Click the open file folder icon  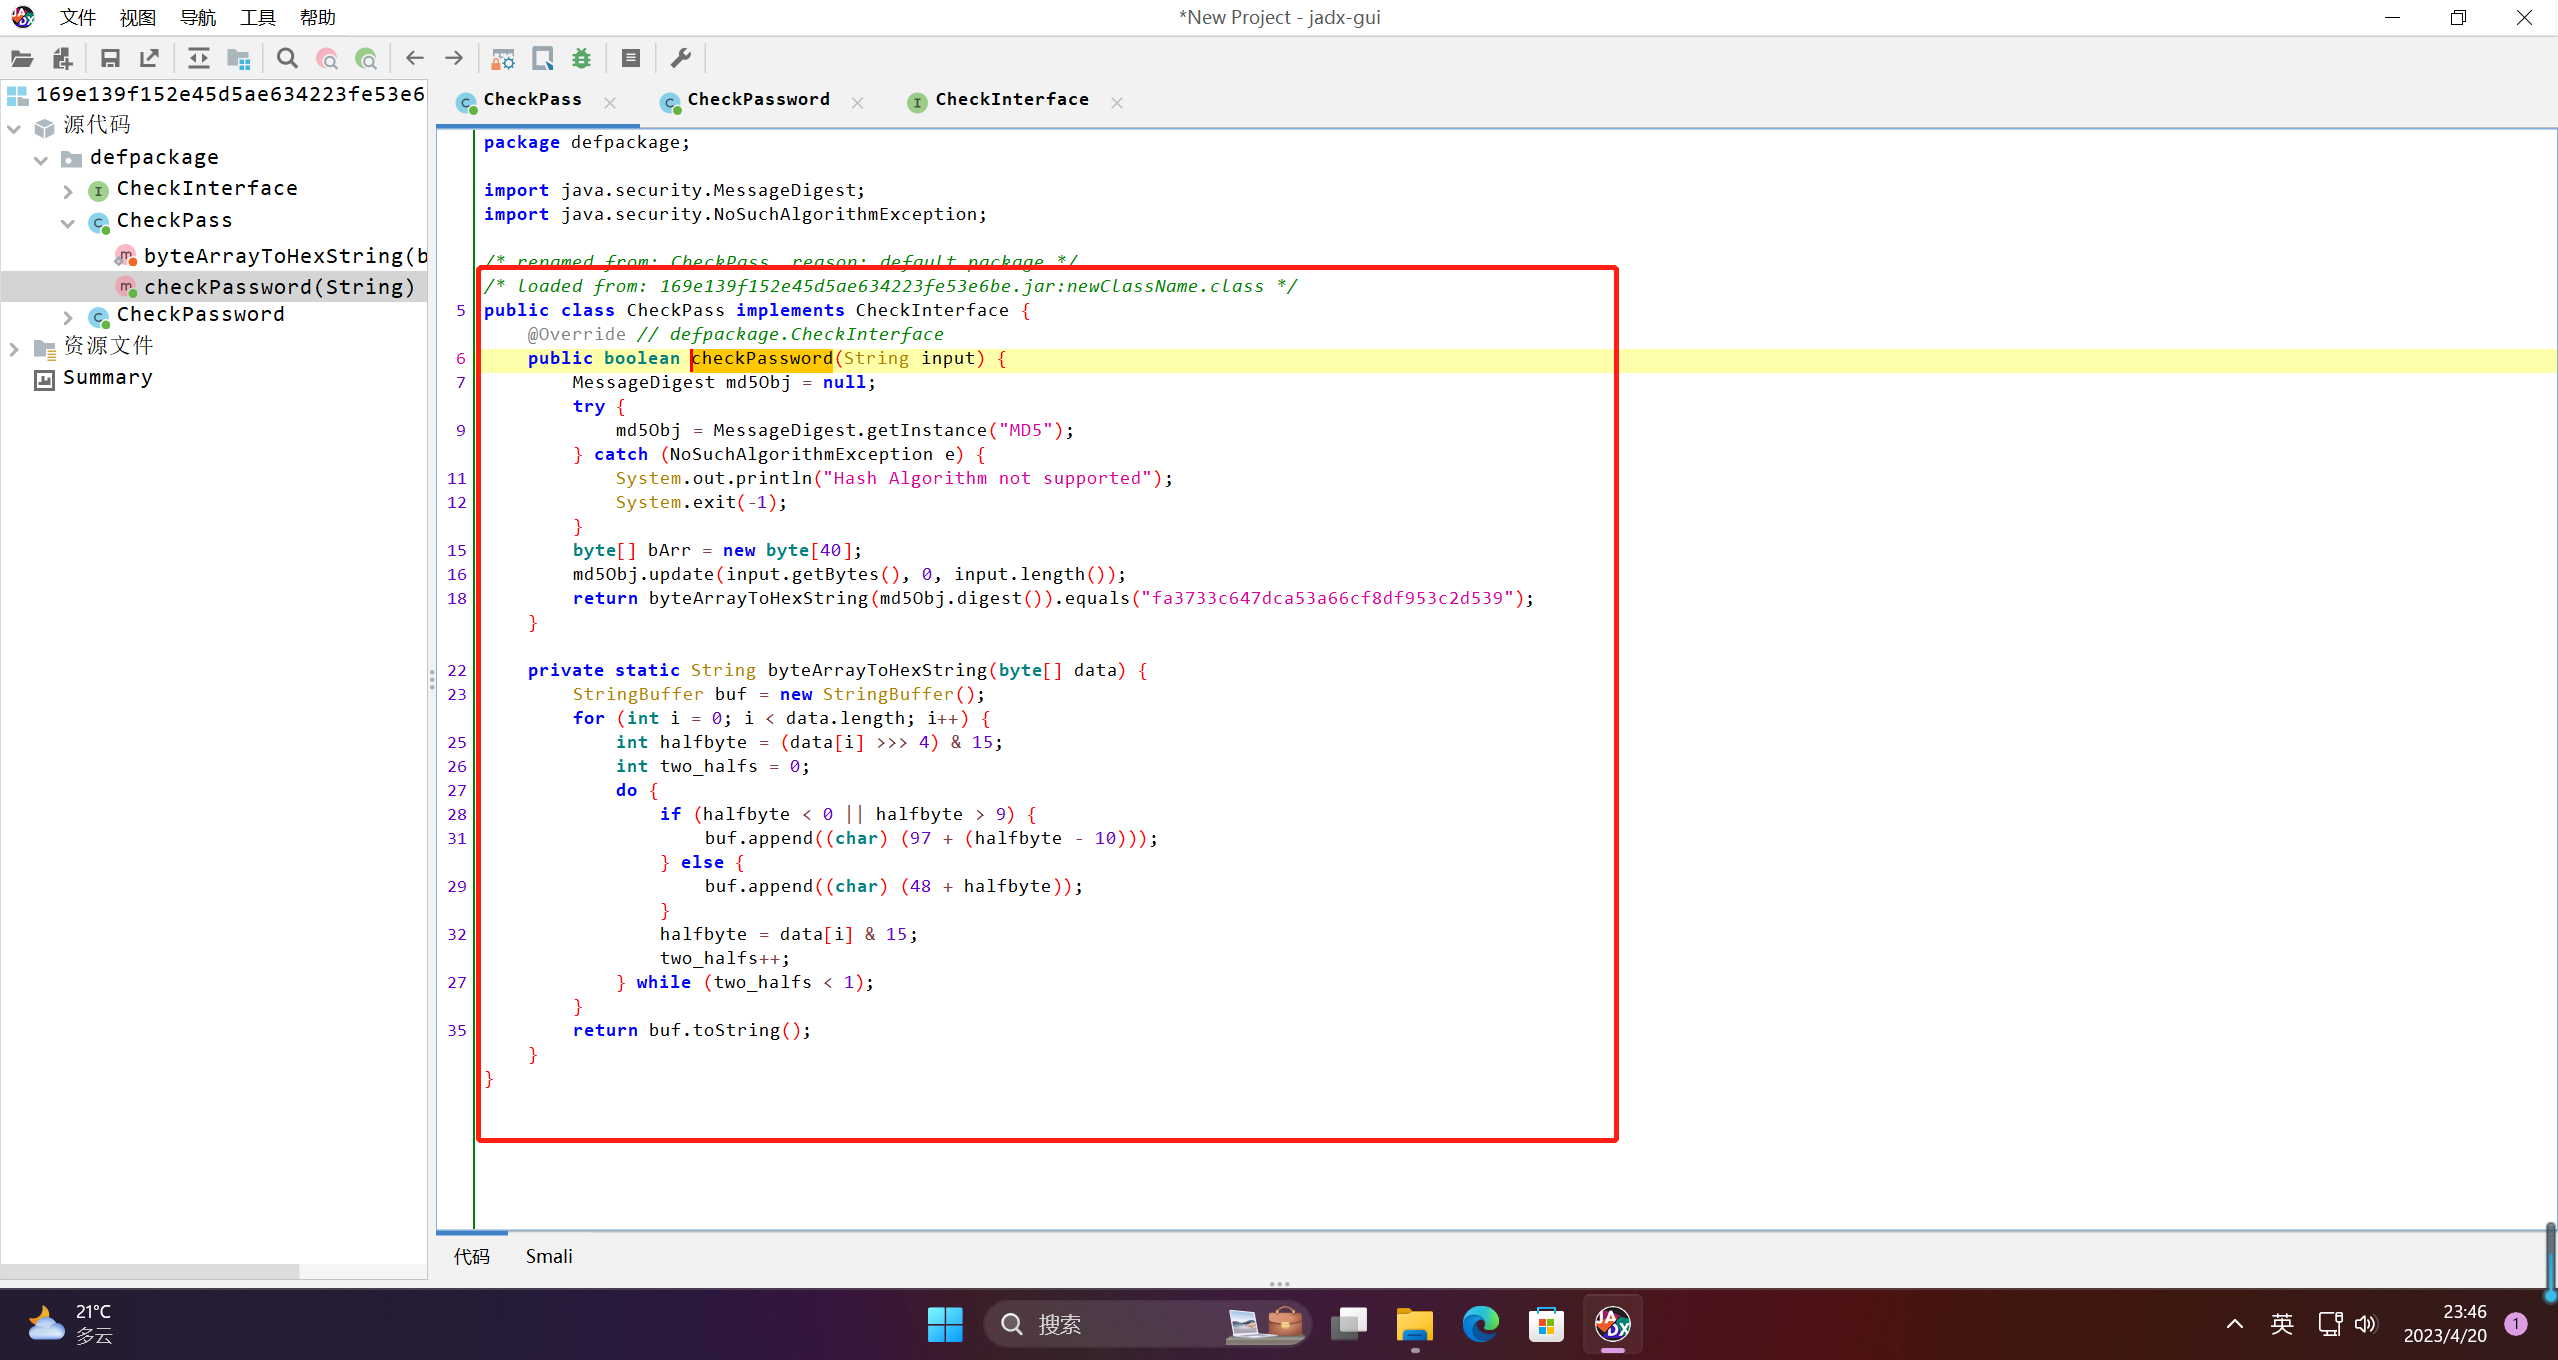[22, 59]
